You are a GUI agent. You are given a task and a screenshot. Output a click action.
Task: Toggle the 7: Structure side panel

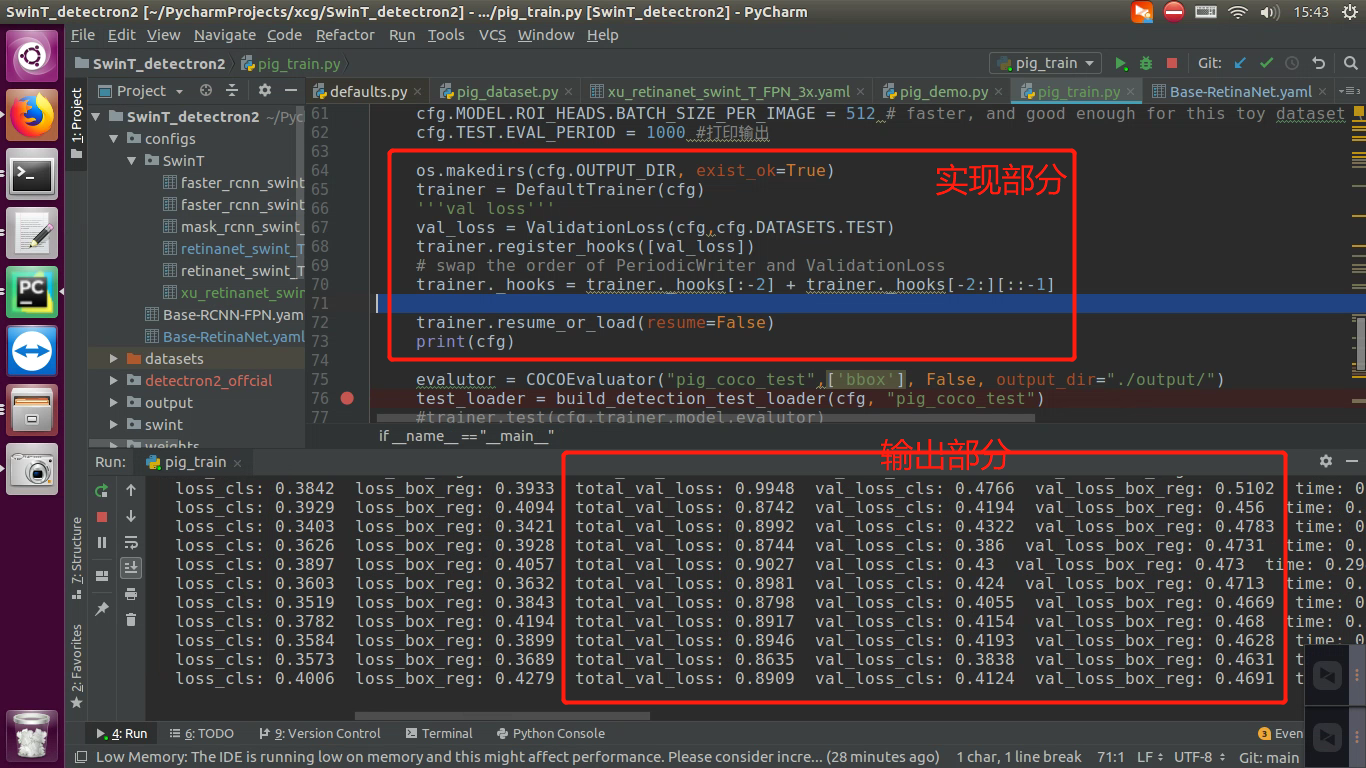click(x=77, y=558)
